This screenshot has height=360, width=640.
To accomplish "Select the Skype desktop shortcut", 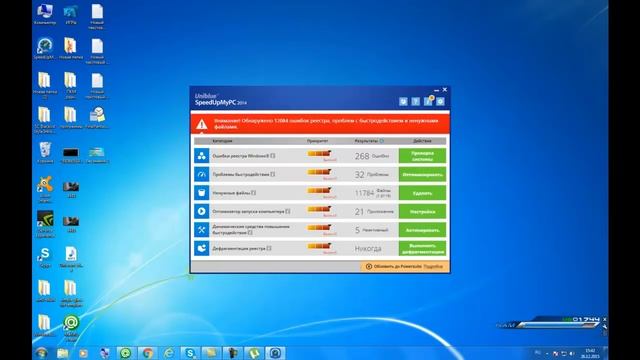I will coord(45,257).
